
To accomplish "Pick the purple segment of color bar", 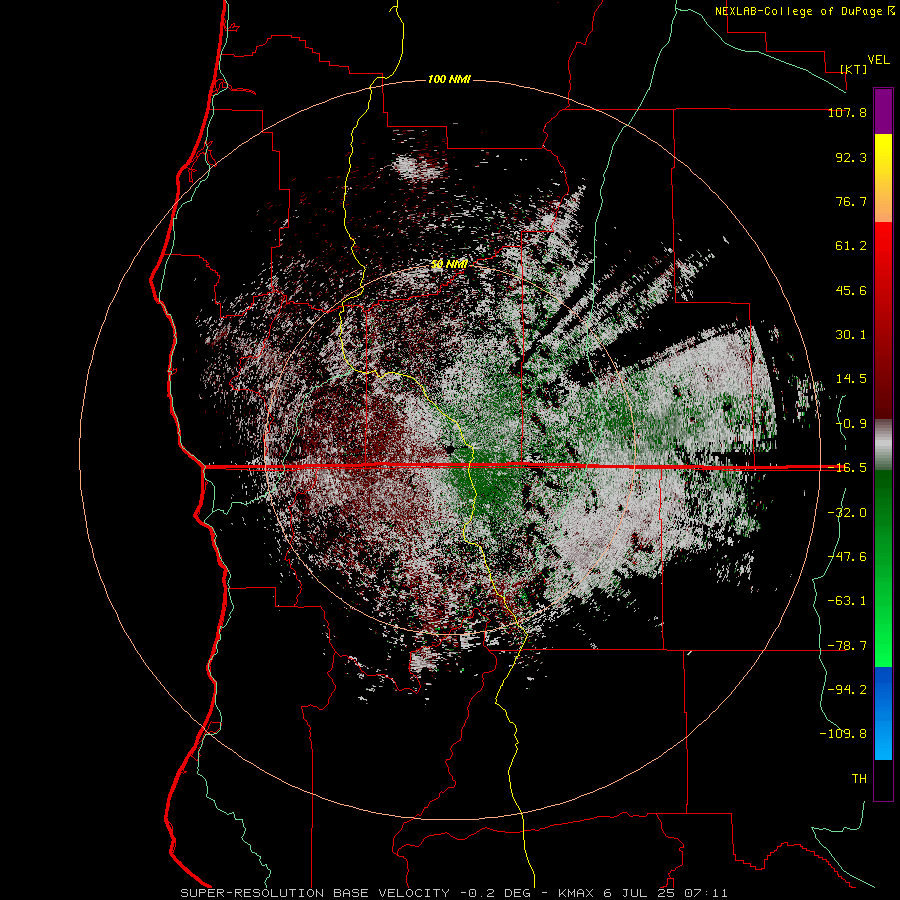I will pos(883,111).
